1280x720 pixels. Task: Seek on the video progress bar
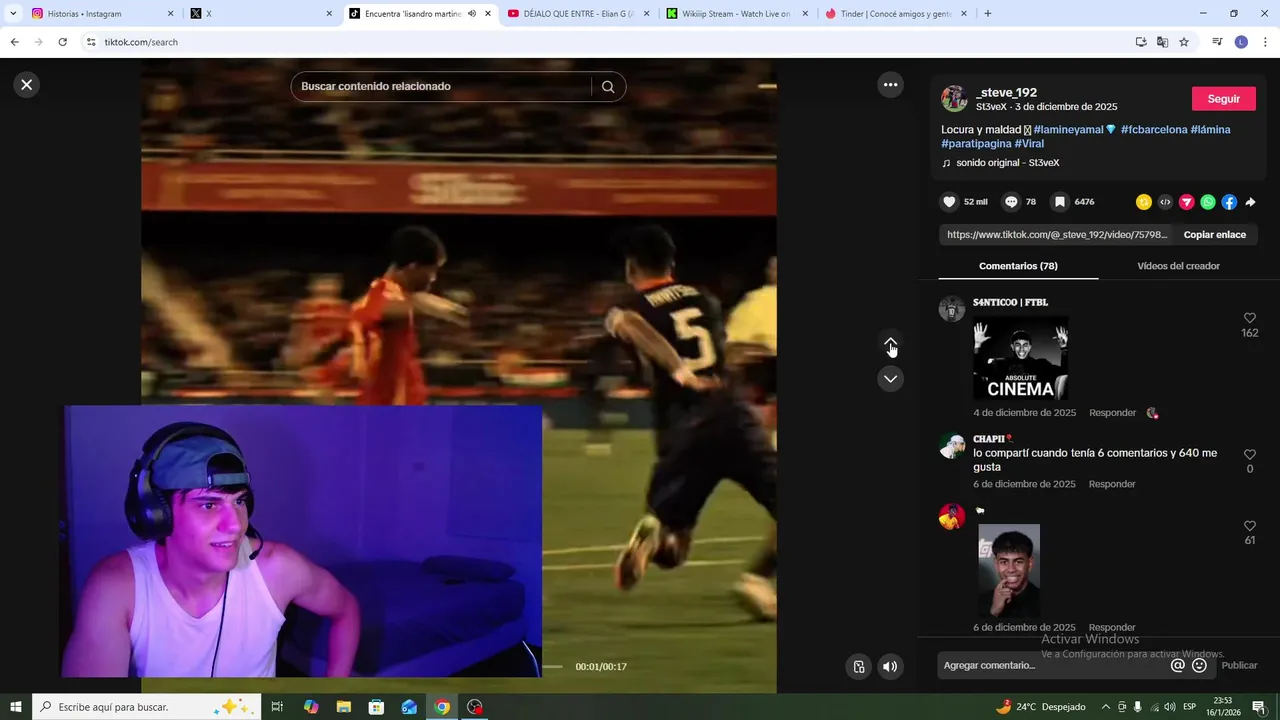(x=552, y=667)
